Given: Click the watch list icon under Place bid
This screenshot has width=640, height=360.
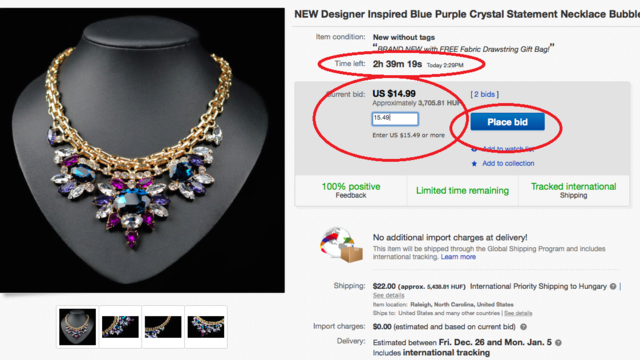Looking at the screenshot, I should tap(474, 149).
